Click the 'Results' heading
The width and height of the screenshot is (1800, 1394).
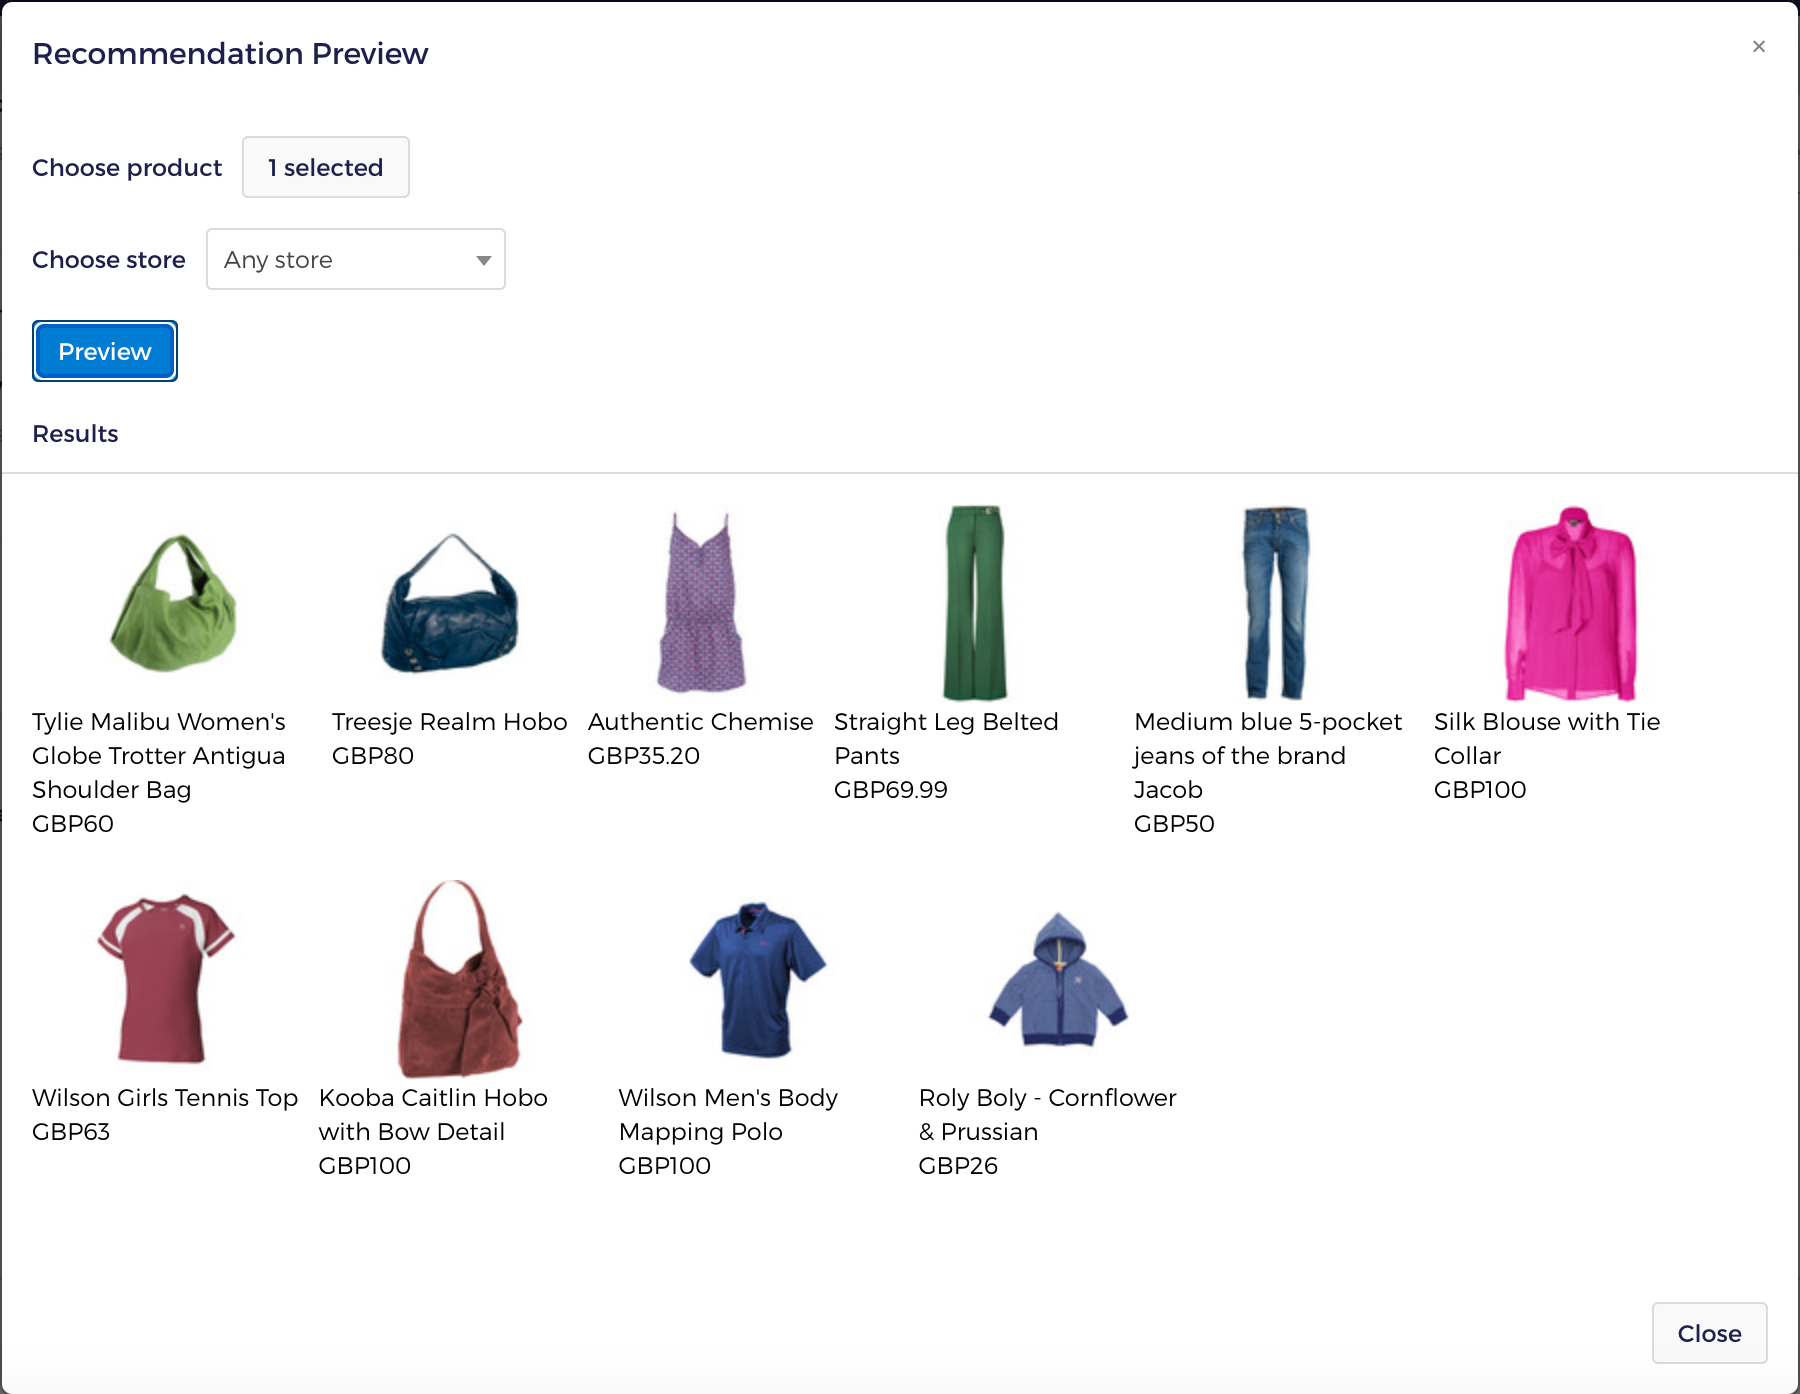pos(75,433)
